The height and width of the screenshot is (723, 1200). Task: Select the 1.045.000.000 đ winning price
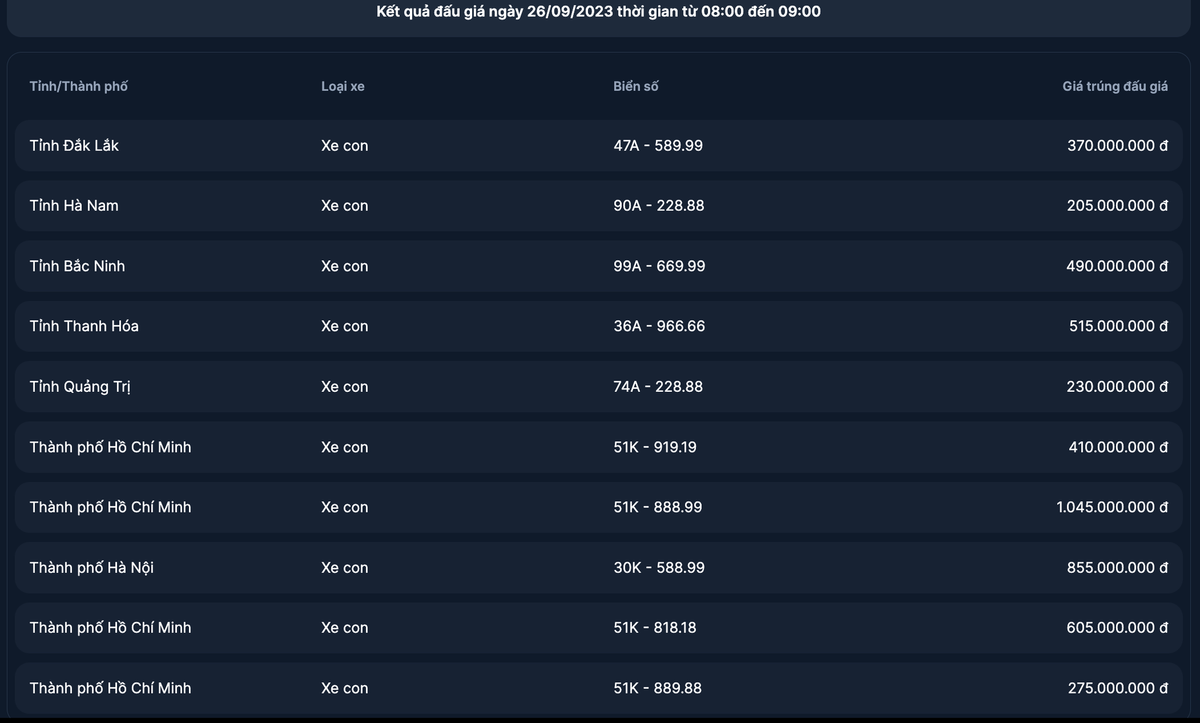click(x=1112, y=507)
